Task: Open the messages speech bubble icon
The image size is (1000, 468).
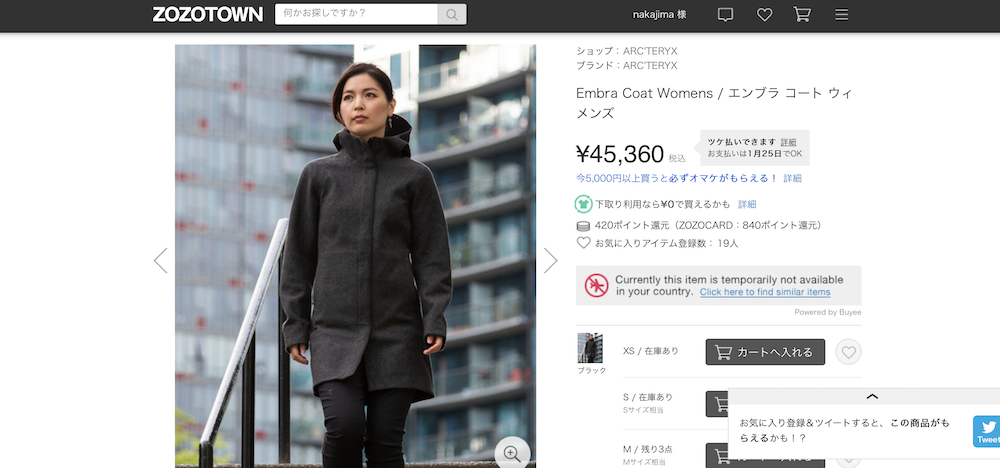Action: [725, 15]
